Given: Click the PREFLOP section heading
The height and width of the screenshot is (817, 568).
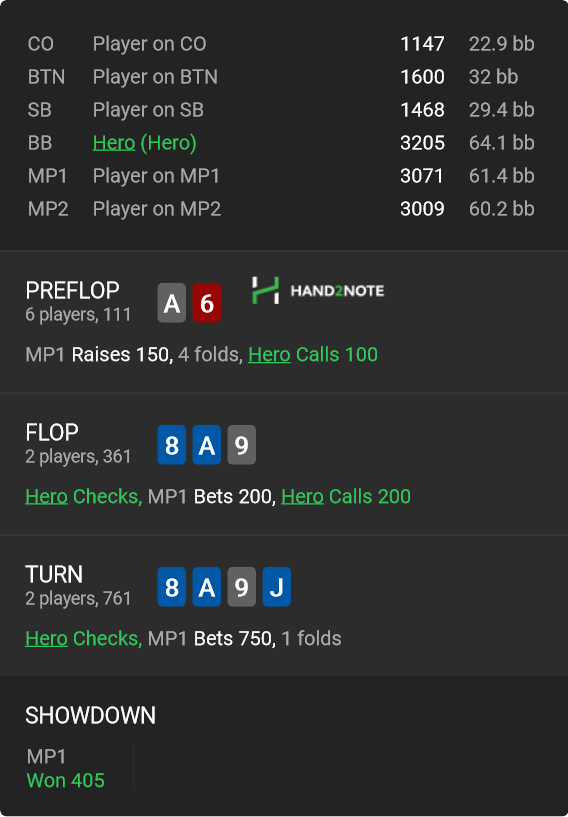Looking at the screenshot, I should point(72,290).
